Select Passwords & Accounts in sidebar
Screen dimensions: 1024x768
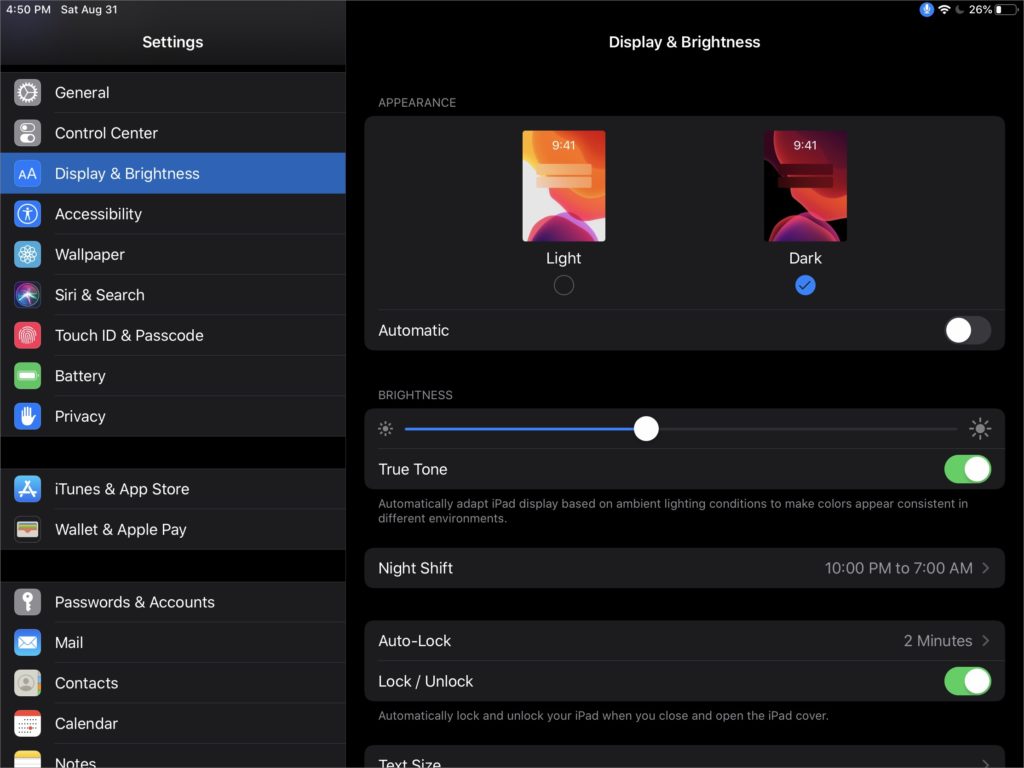tap(135, 602)
